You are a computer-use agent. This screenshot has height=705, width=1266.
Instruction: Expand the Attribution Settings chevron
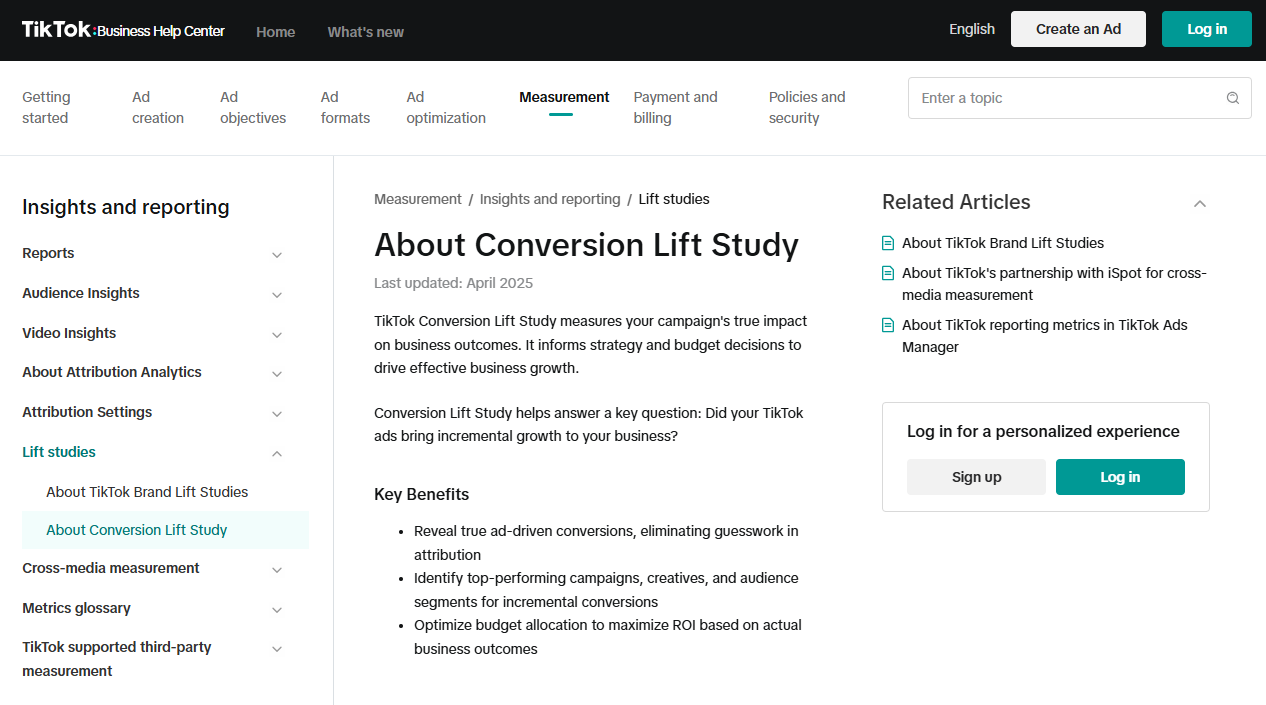pyautogui.click(x=277, y=414)
